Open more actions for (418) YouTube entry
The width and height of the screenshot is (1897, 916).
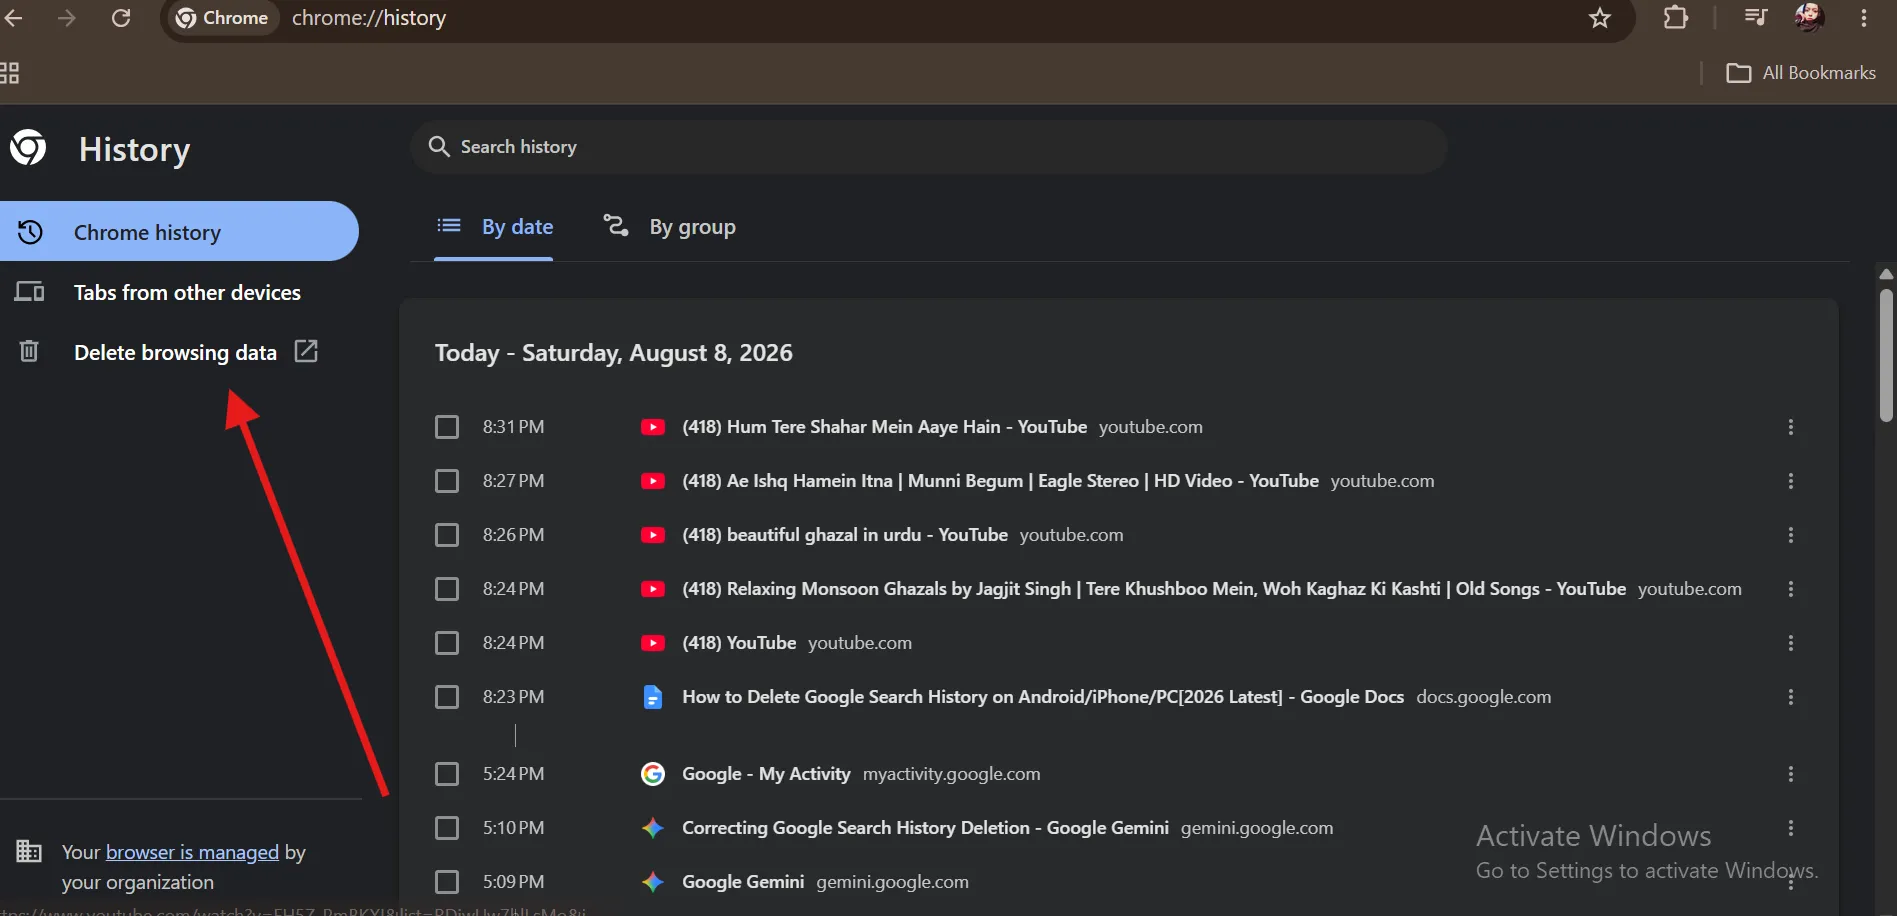point(1791,643)
